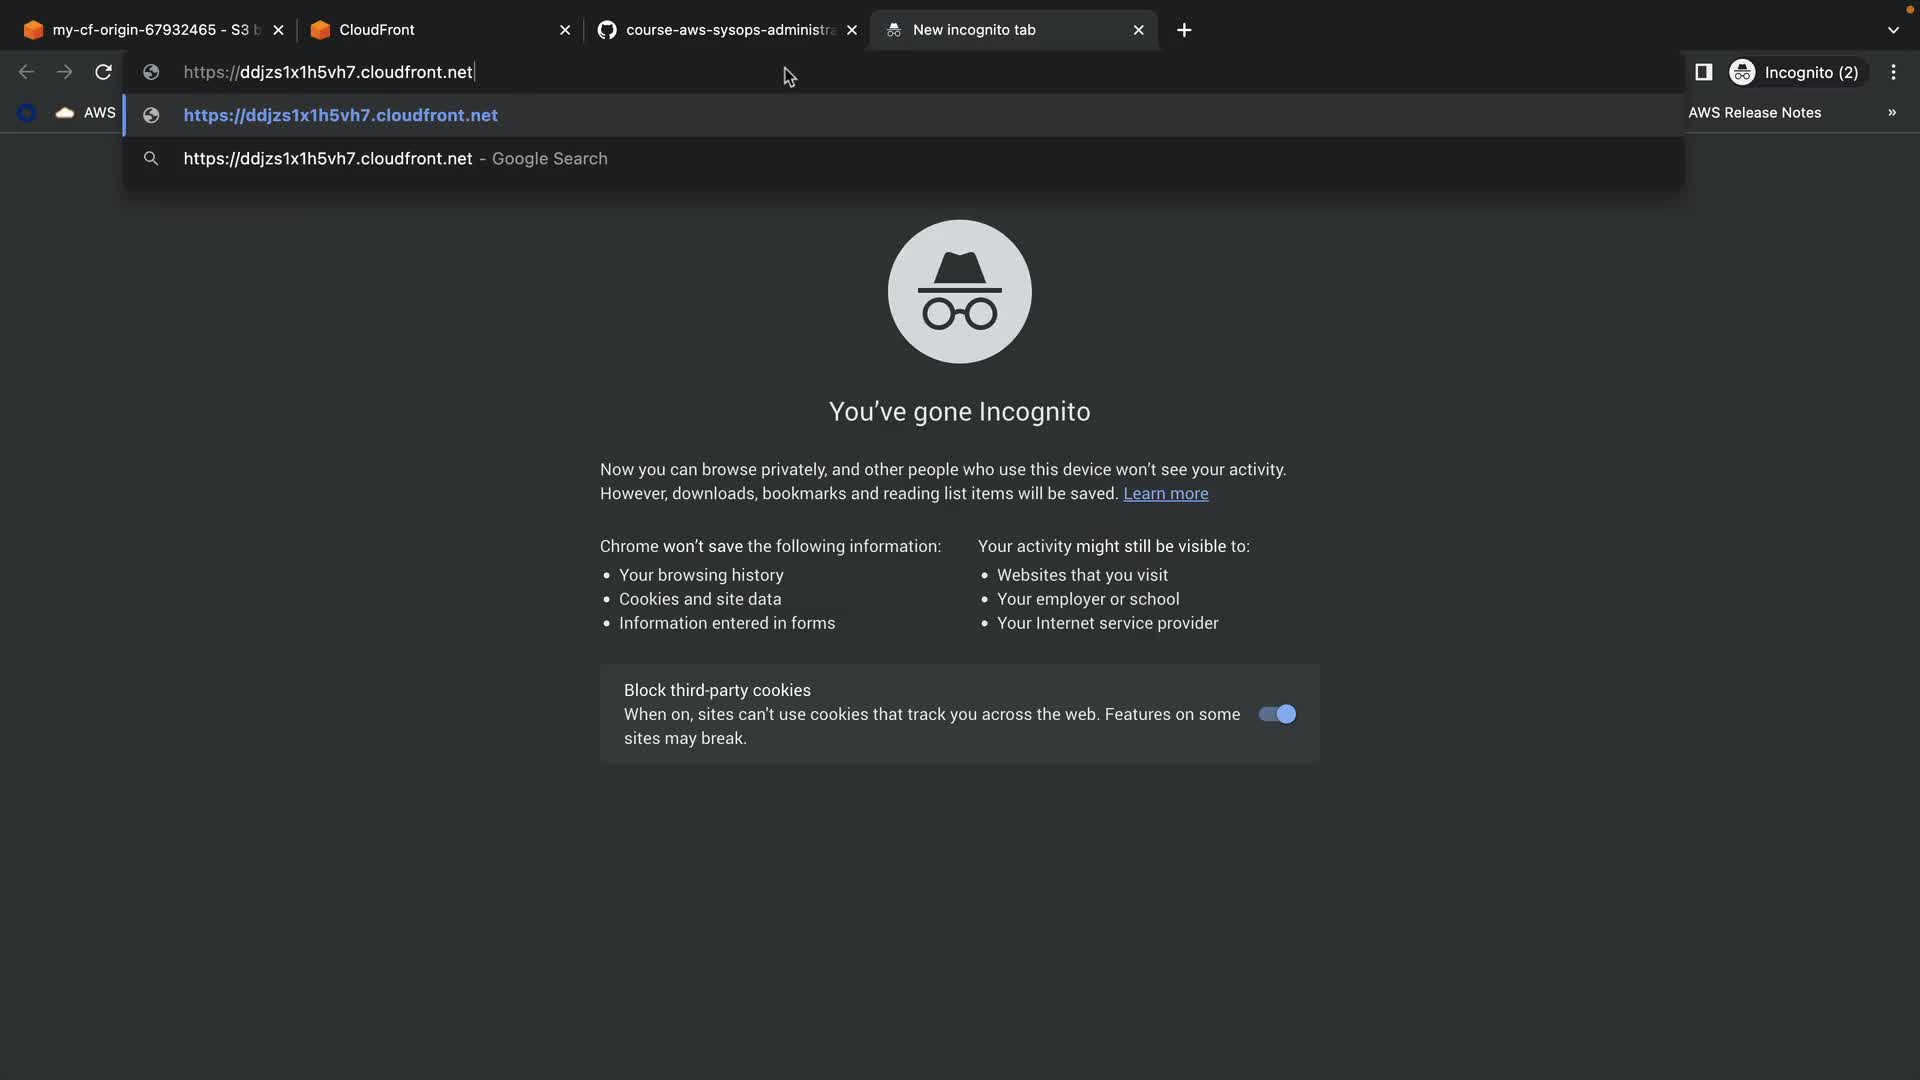
Task: Open Chrome's three-dot menu
Action: click(1893, 72)
